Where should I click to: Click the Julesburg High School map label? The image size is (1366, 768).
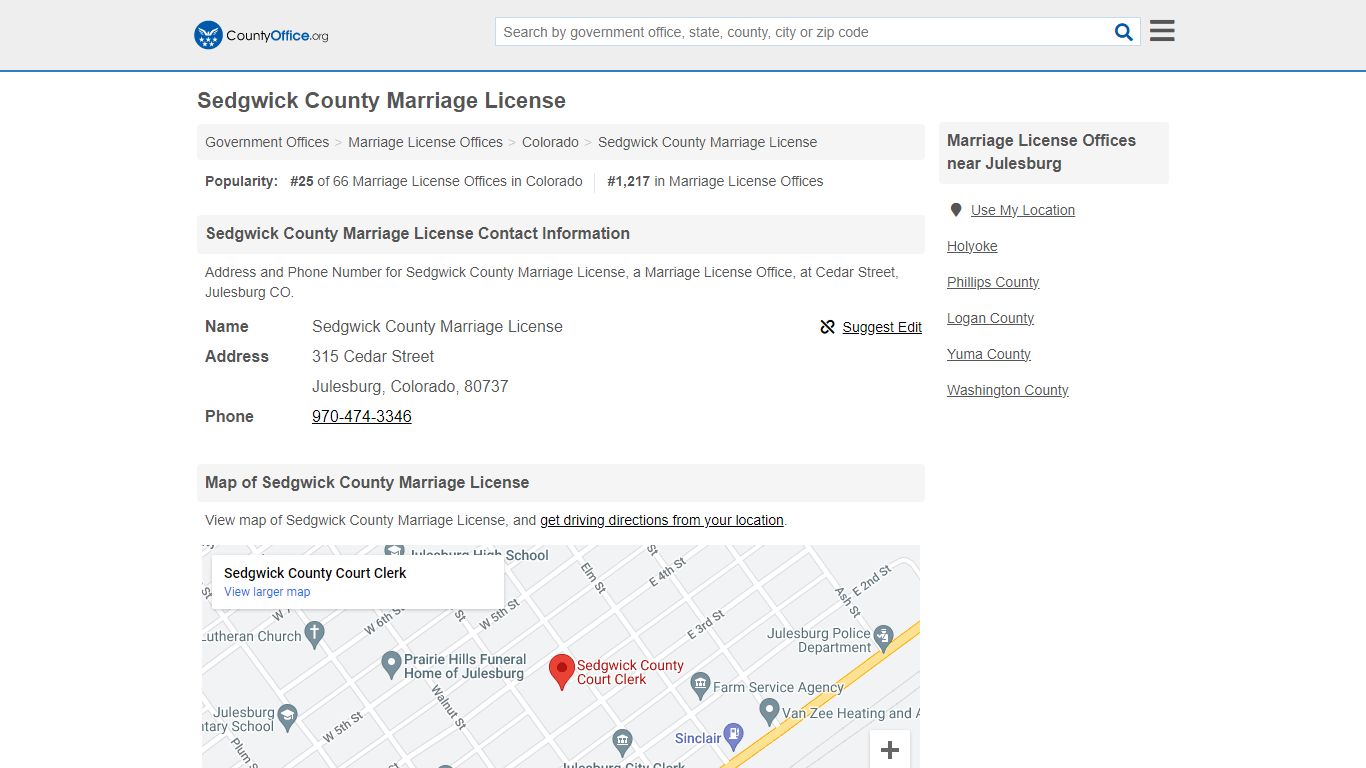[479, 554]
